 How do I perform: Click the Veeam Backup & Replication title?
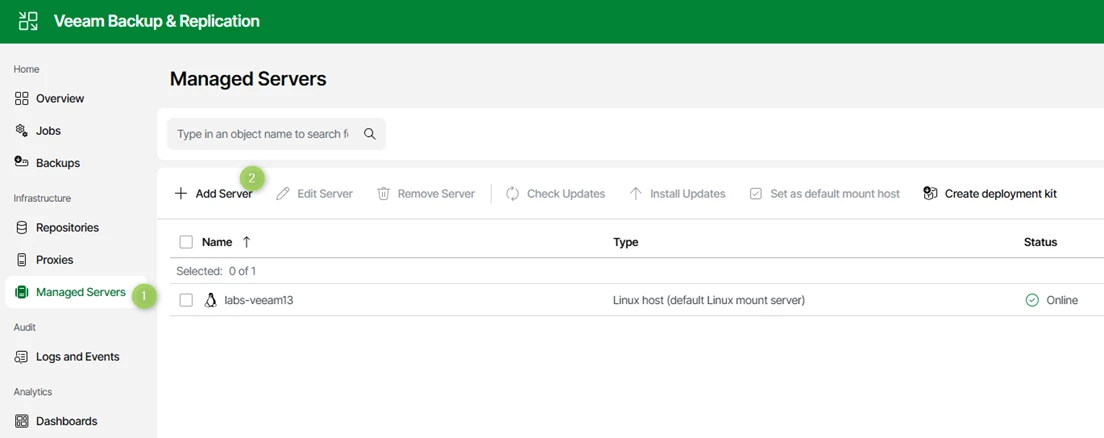tap(156, 21)
